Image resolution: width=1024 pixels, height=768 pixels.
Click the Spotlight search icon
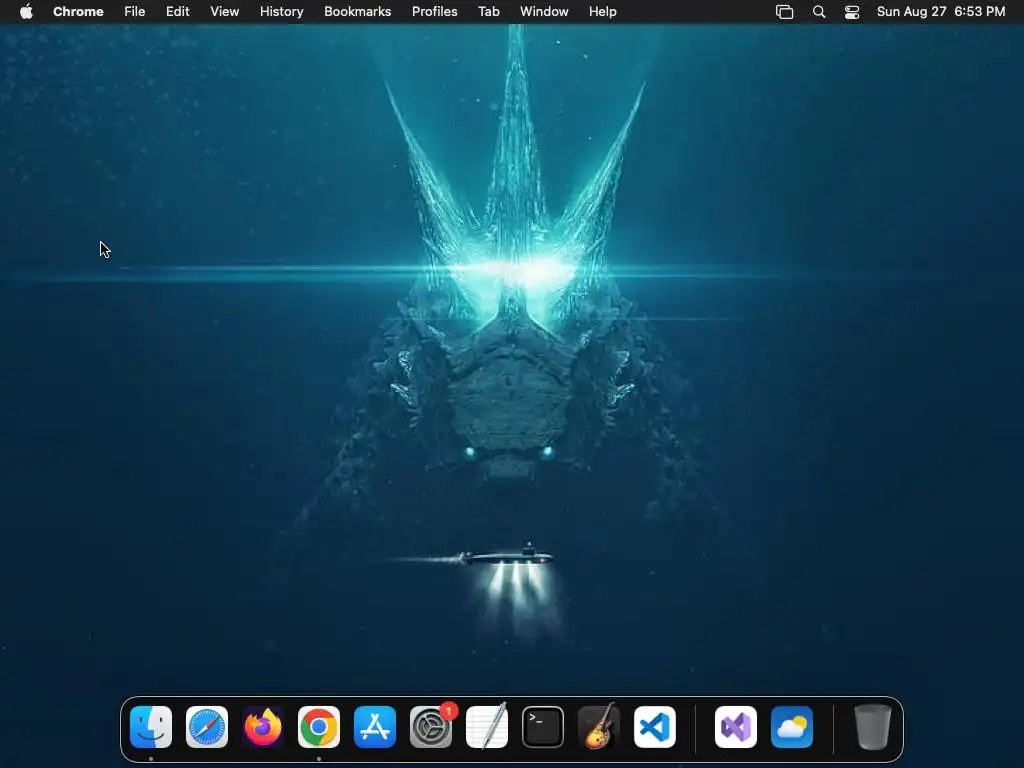[x=819, y=12]
